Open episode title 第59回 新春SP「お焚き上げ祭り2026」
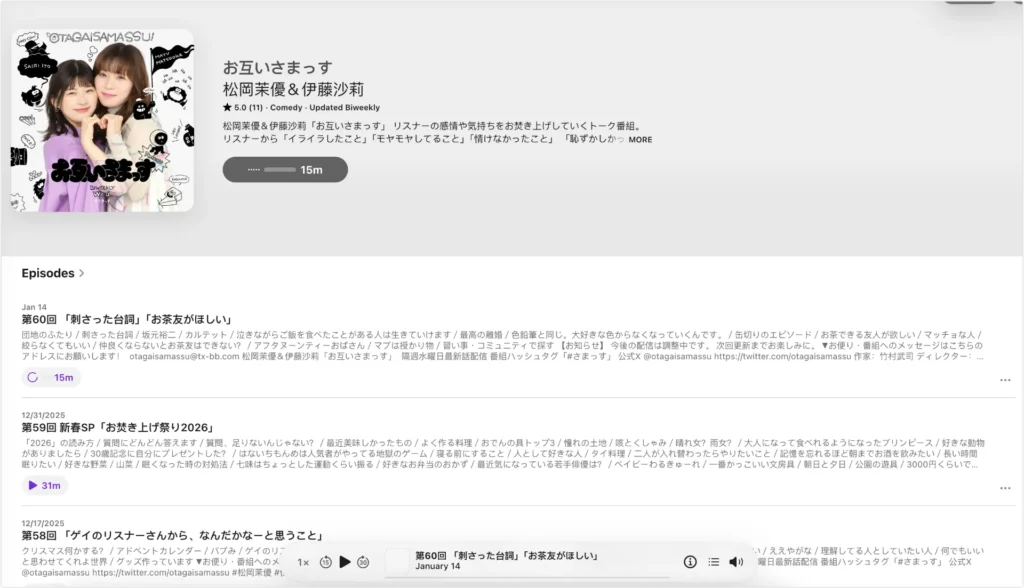The height and width of the screenshot is (588, 1024). tap(118, 427)
